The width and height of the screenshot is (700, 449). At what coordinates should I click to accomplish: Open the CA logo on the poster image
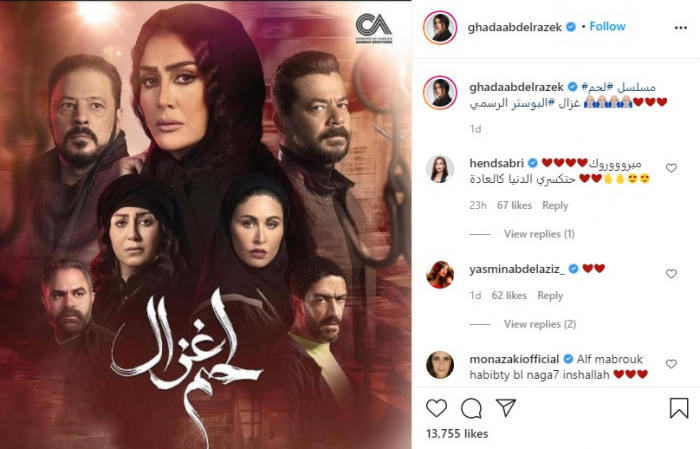[374, 28]
